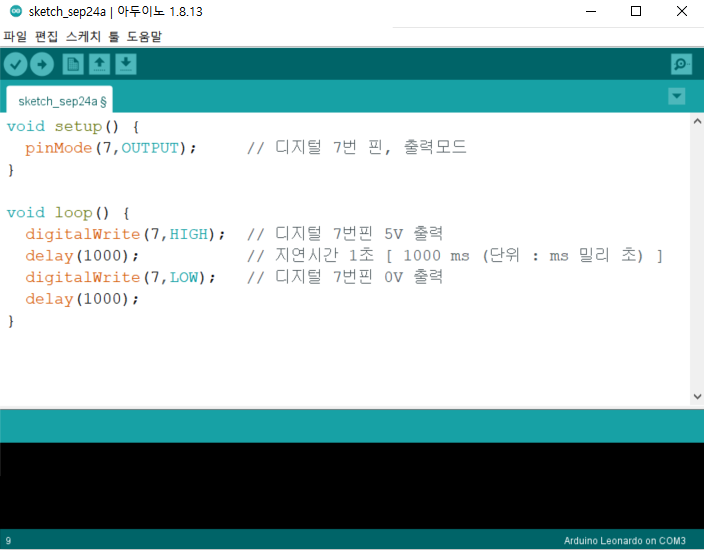Click inside the black console output area
704x550 pixels.
[352, 485]
